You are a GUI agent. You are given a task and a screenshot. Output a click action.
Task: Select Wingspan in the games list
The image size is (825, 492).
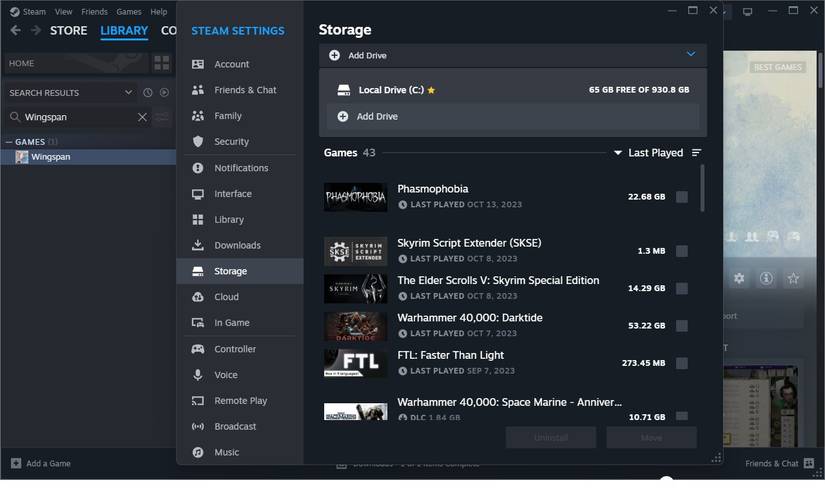pos(50,157)
